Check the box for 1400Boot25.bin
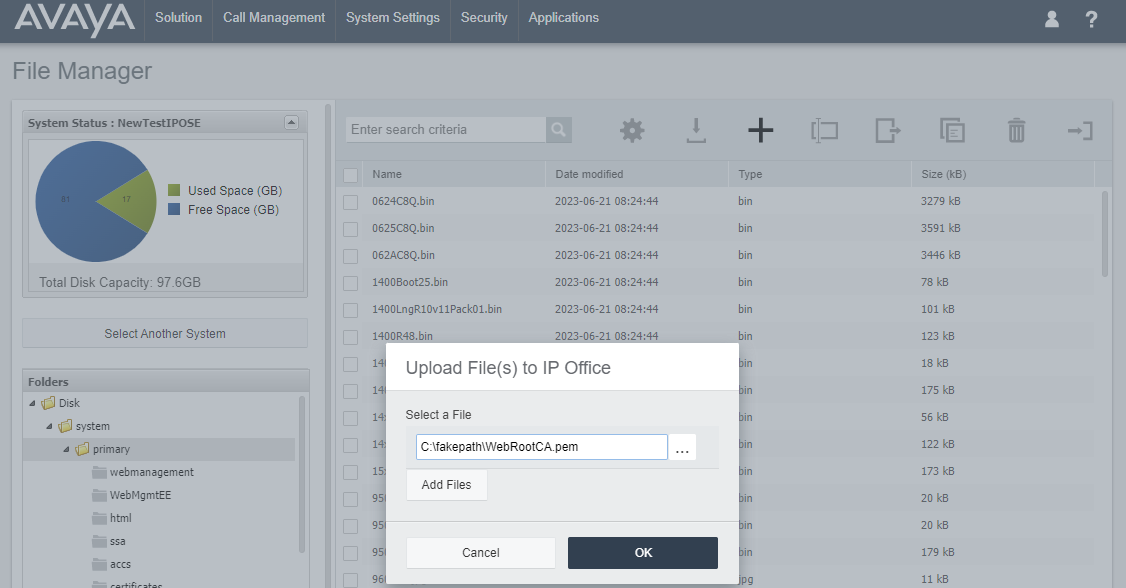Image resolution: width=1126 pixels, height=588 pixels. (350, 283)
